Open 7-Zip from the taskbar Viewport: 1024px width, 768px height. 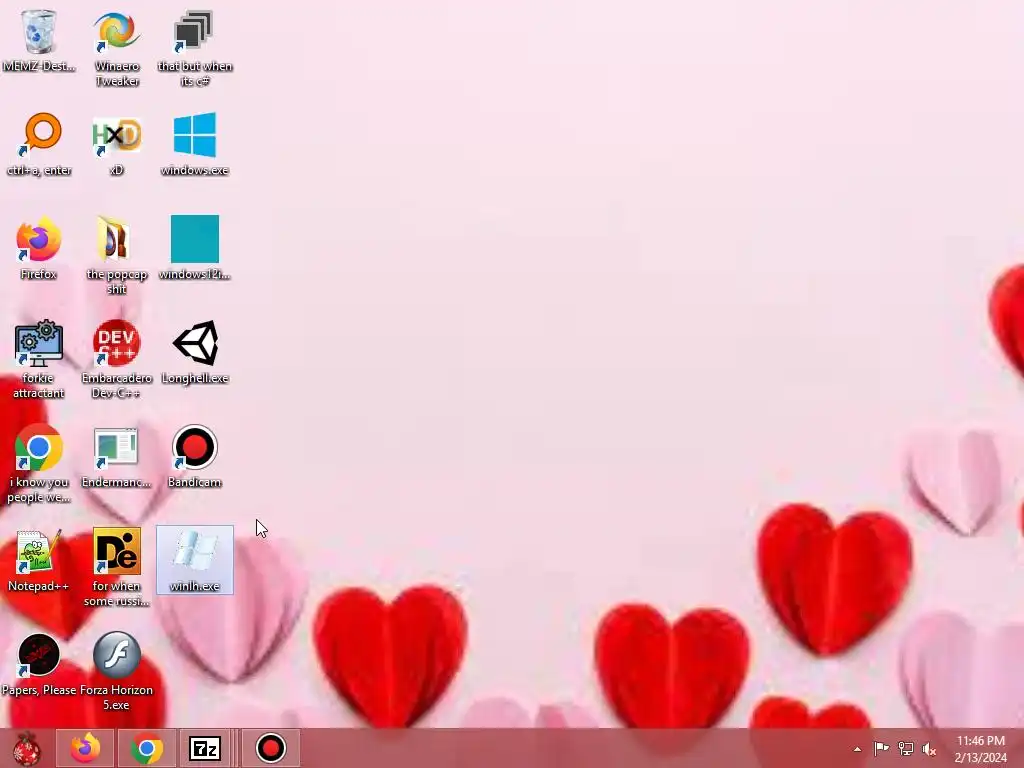(x=205, y=748)
